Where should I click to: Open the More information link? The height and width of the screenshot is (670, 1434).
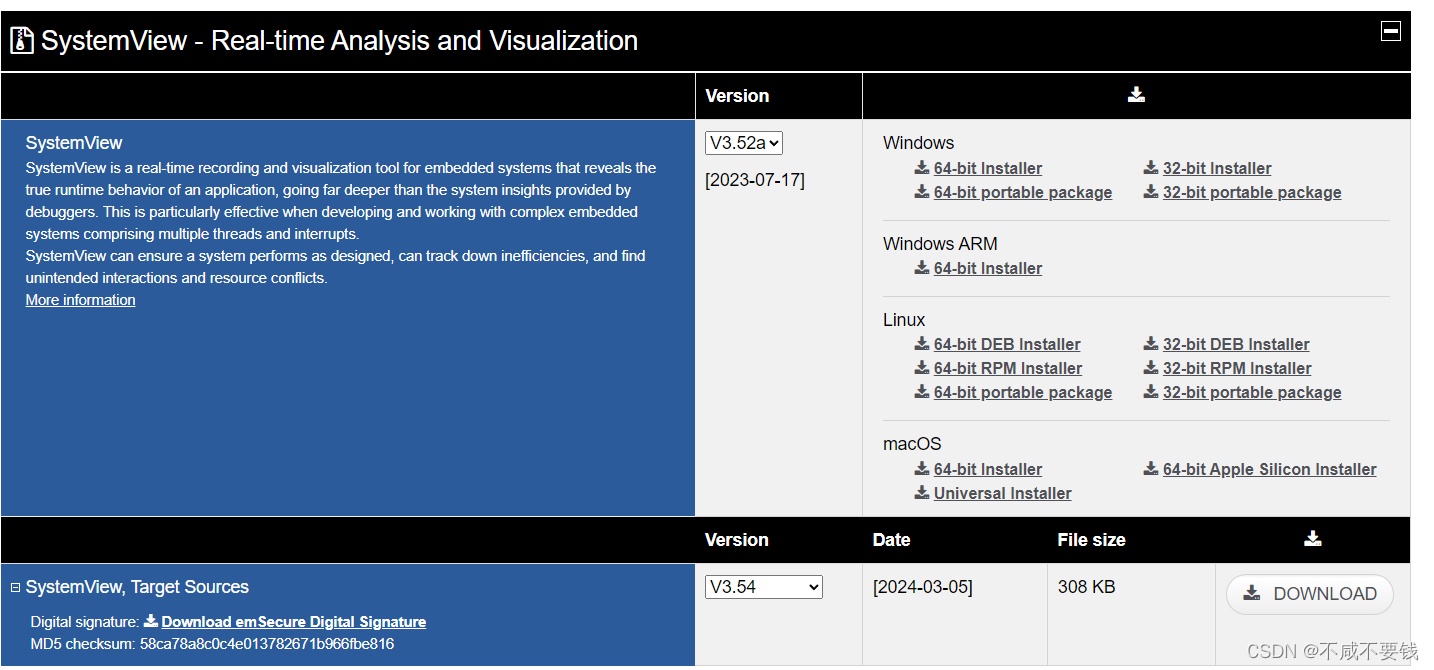(81, 300)
